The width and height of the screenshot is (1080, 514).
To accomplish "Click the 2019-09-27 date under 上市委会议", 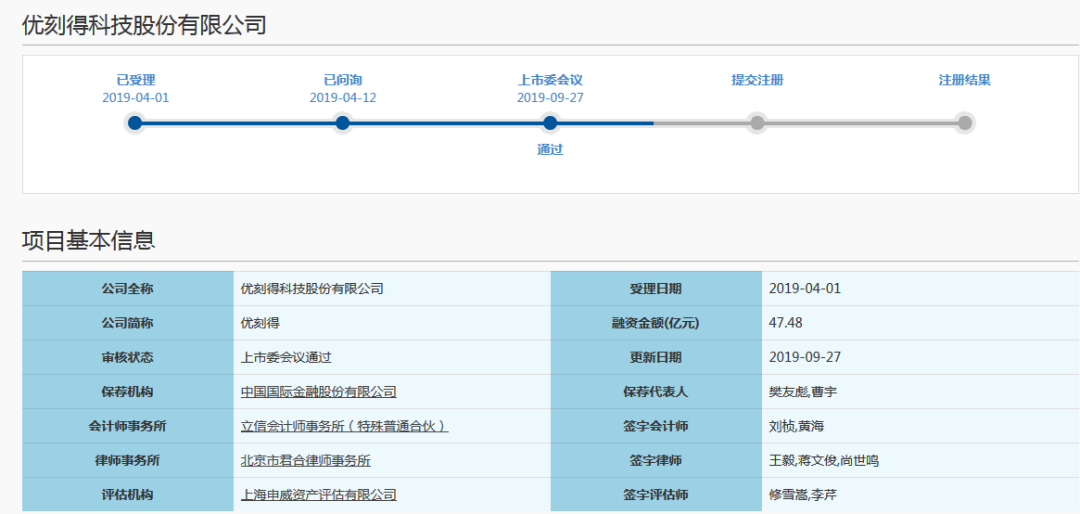I will 550,98.
